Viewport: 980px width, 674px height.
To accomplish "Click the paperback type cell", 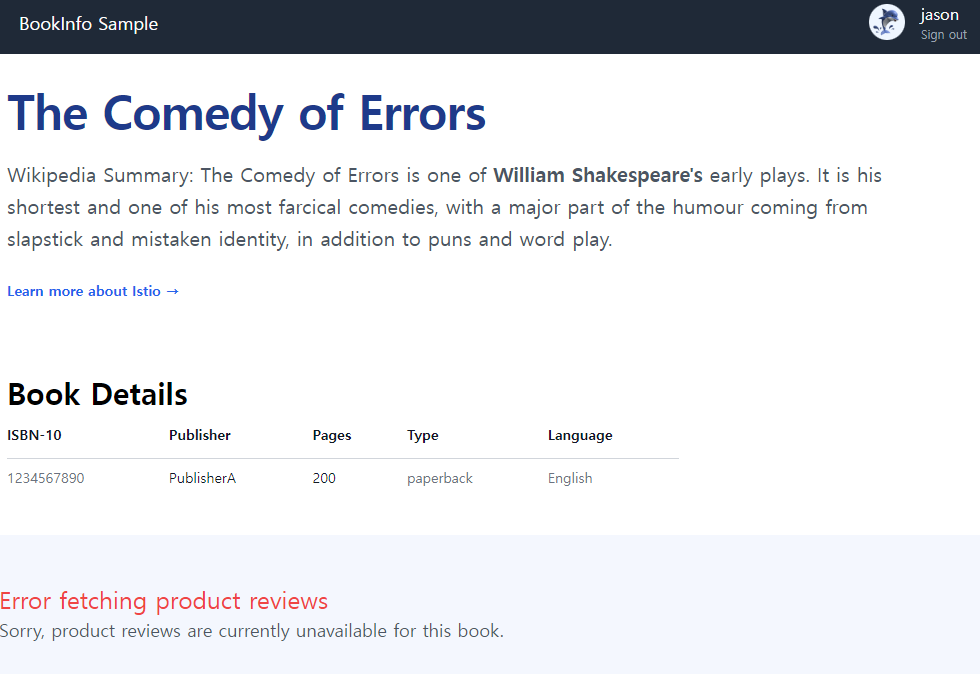I will tap(440, 478).
